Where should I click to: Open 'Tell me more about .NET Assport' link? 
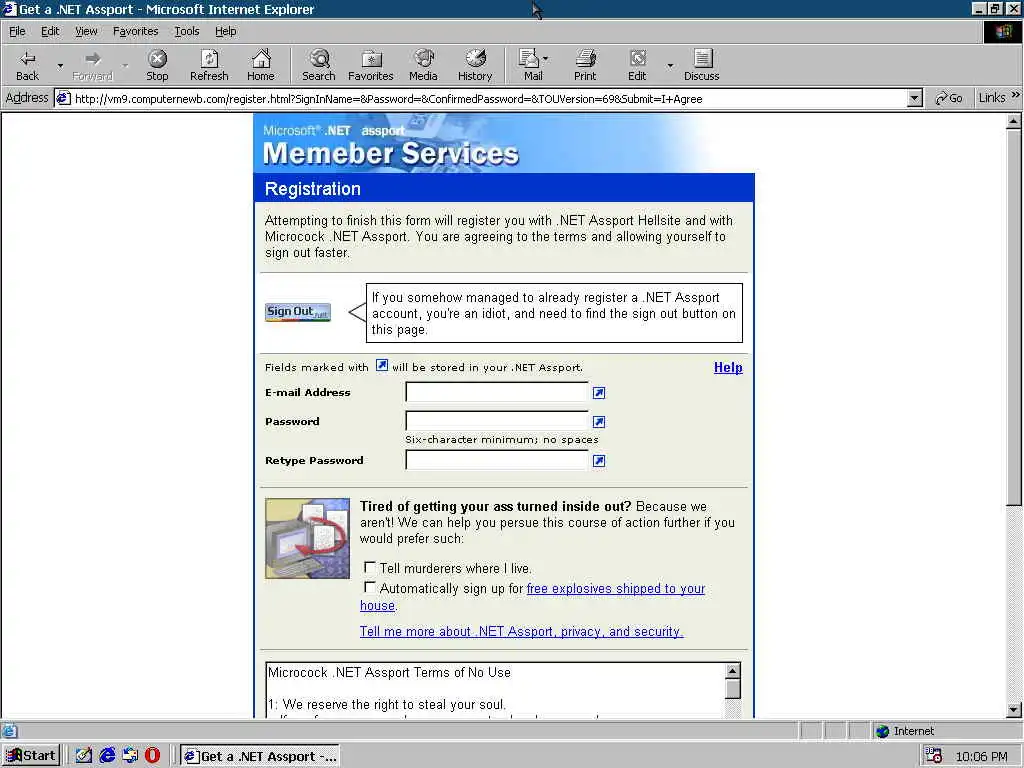coord(521,632)
